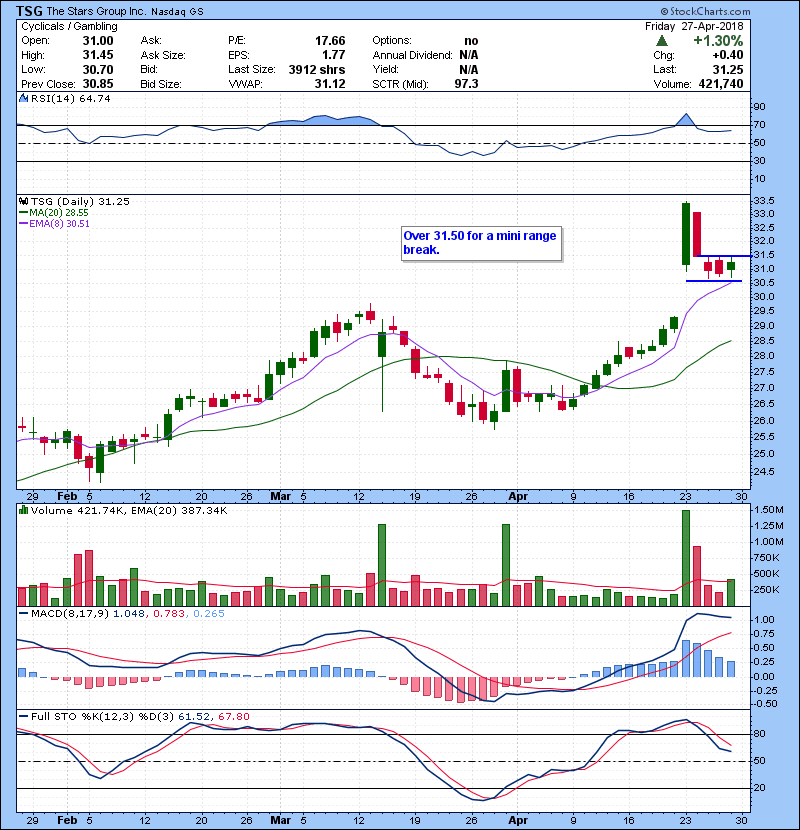Click the Options value no
This screenshot has height=830, width=800.
[471, 41]
